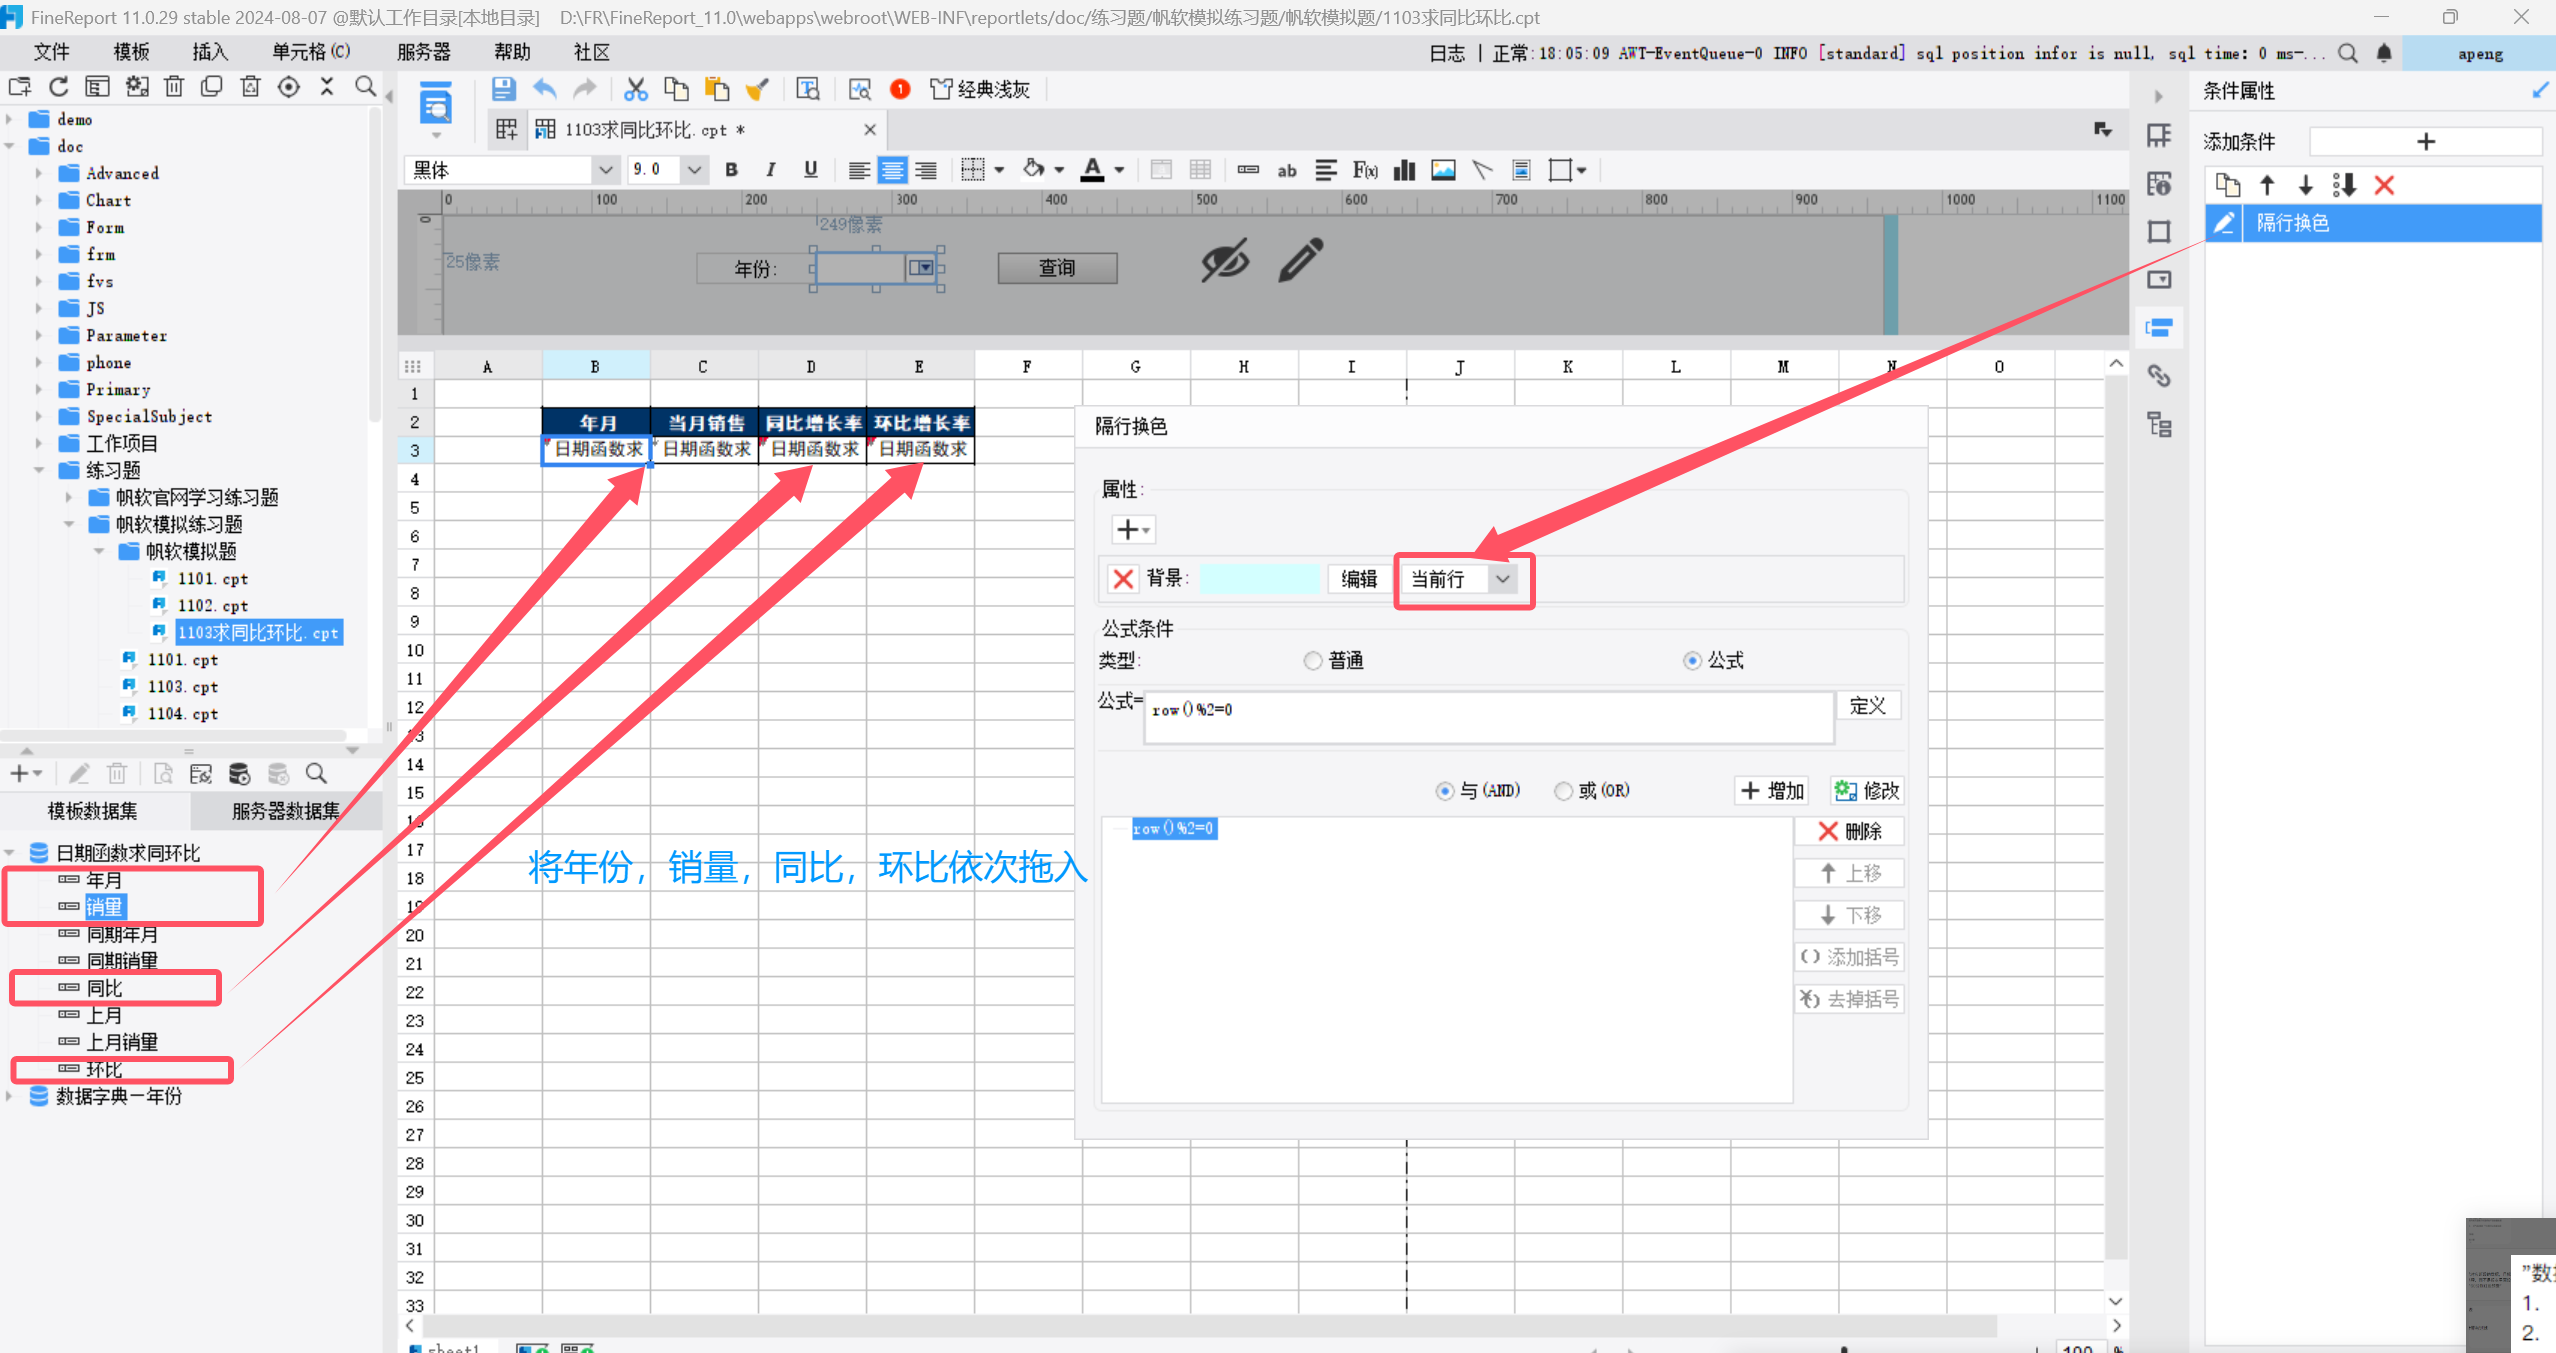Click the Format painter brush icon

point(757,89)
